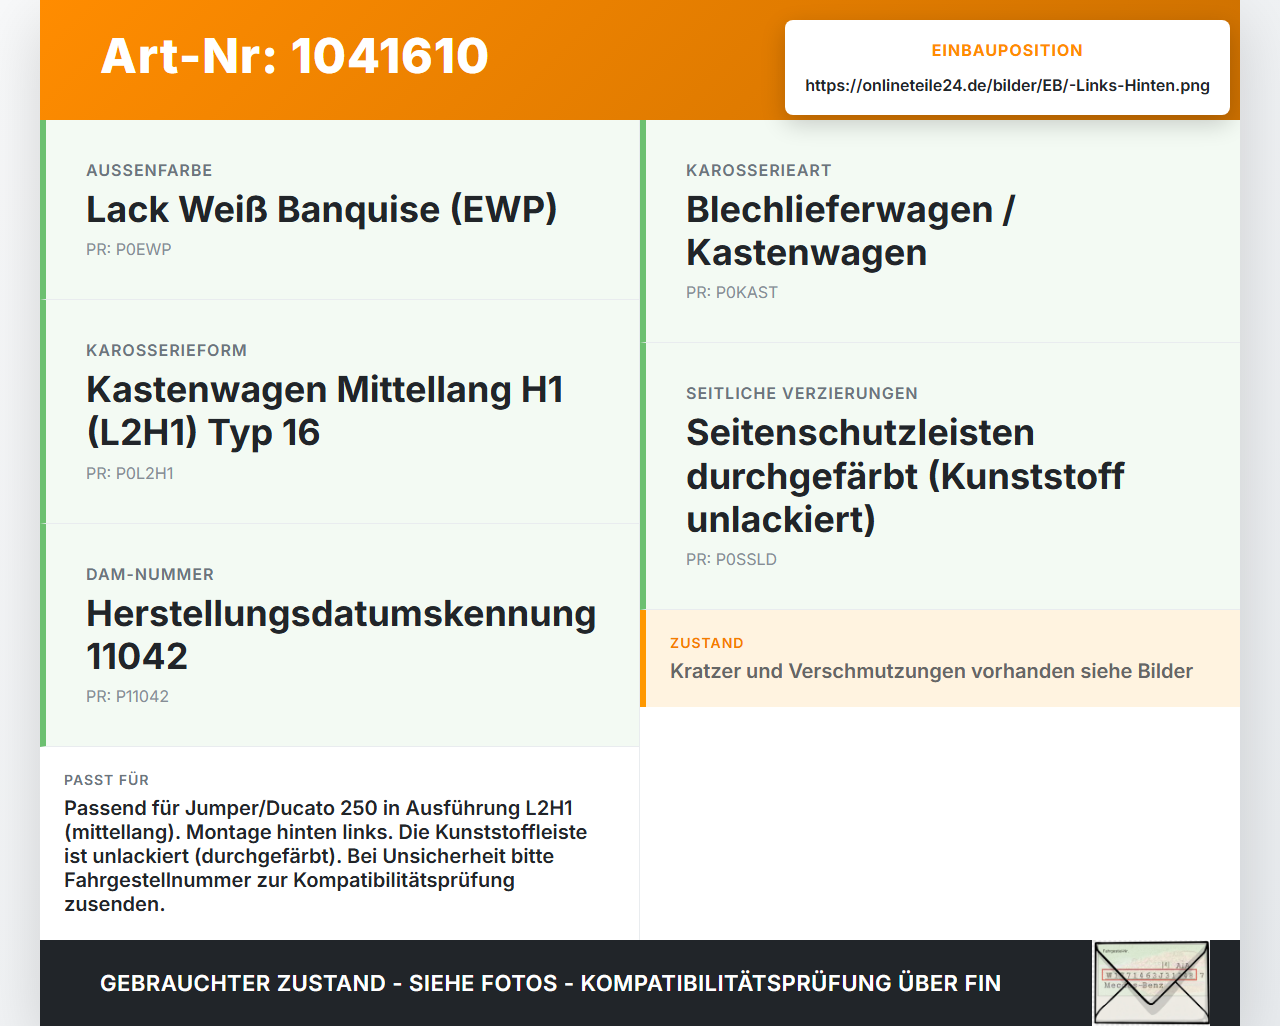Click the SEITLICHE VERZIERUNGEN label
1280x1026 pixels.
point(802,393)
